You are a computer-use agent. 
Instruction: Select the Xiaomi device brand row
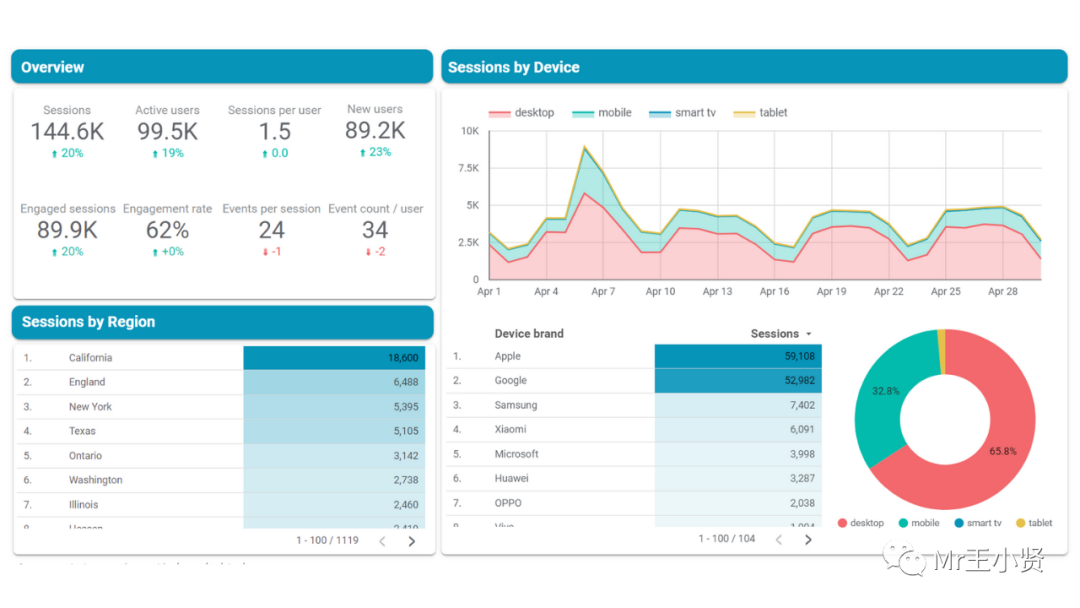click(634, 430)
